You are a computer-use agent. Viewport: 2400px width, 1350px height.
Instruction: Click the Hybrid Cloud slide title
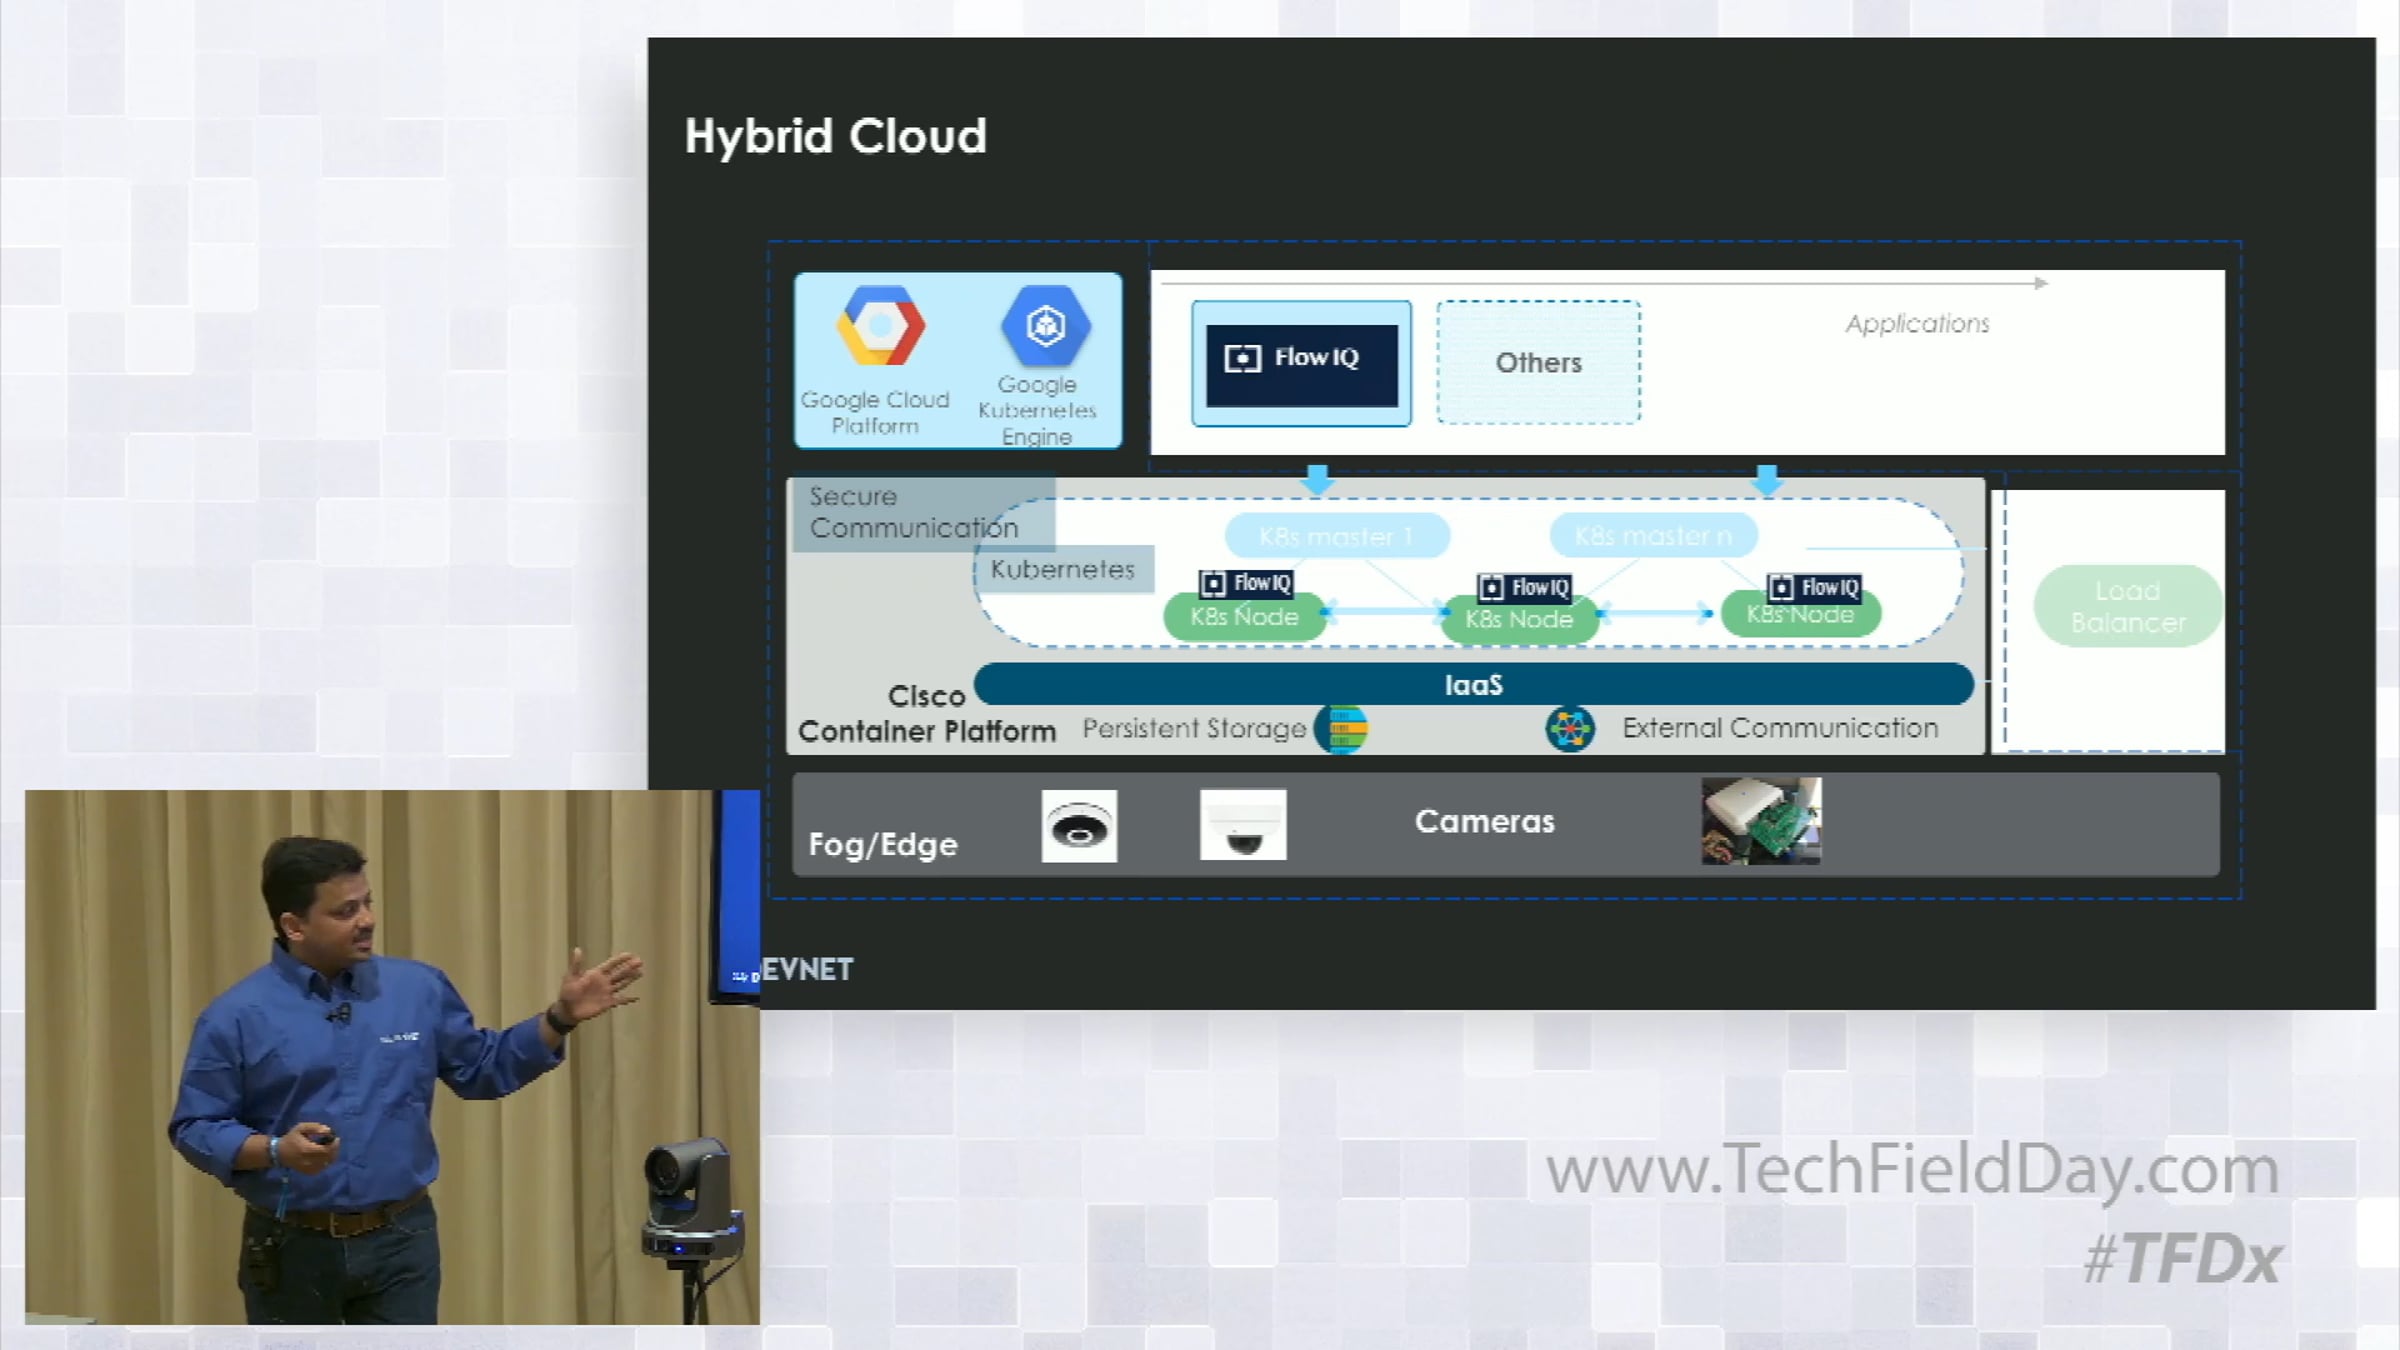[x=835, y=136]
